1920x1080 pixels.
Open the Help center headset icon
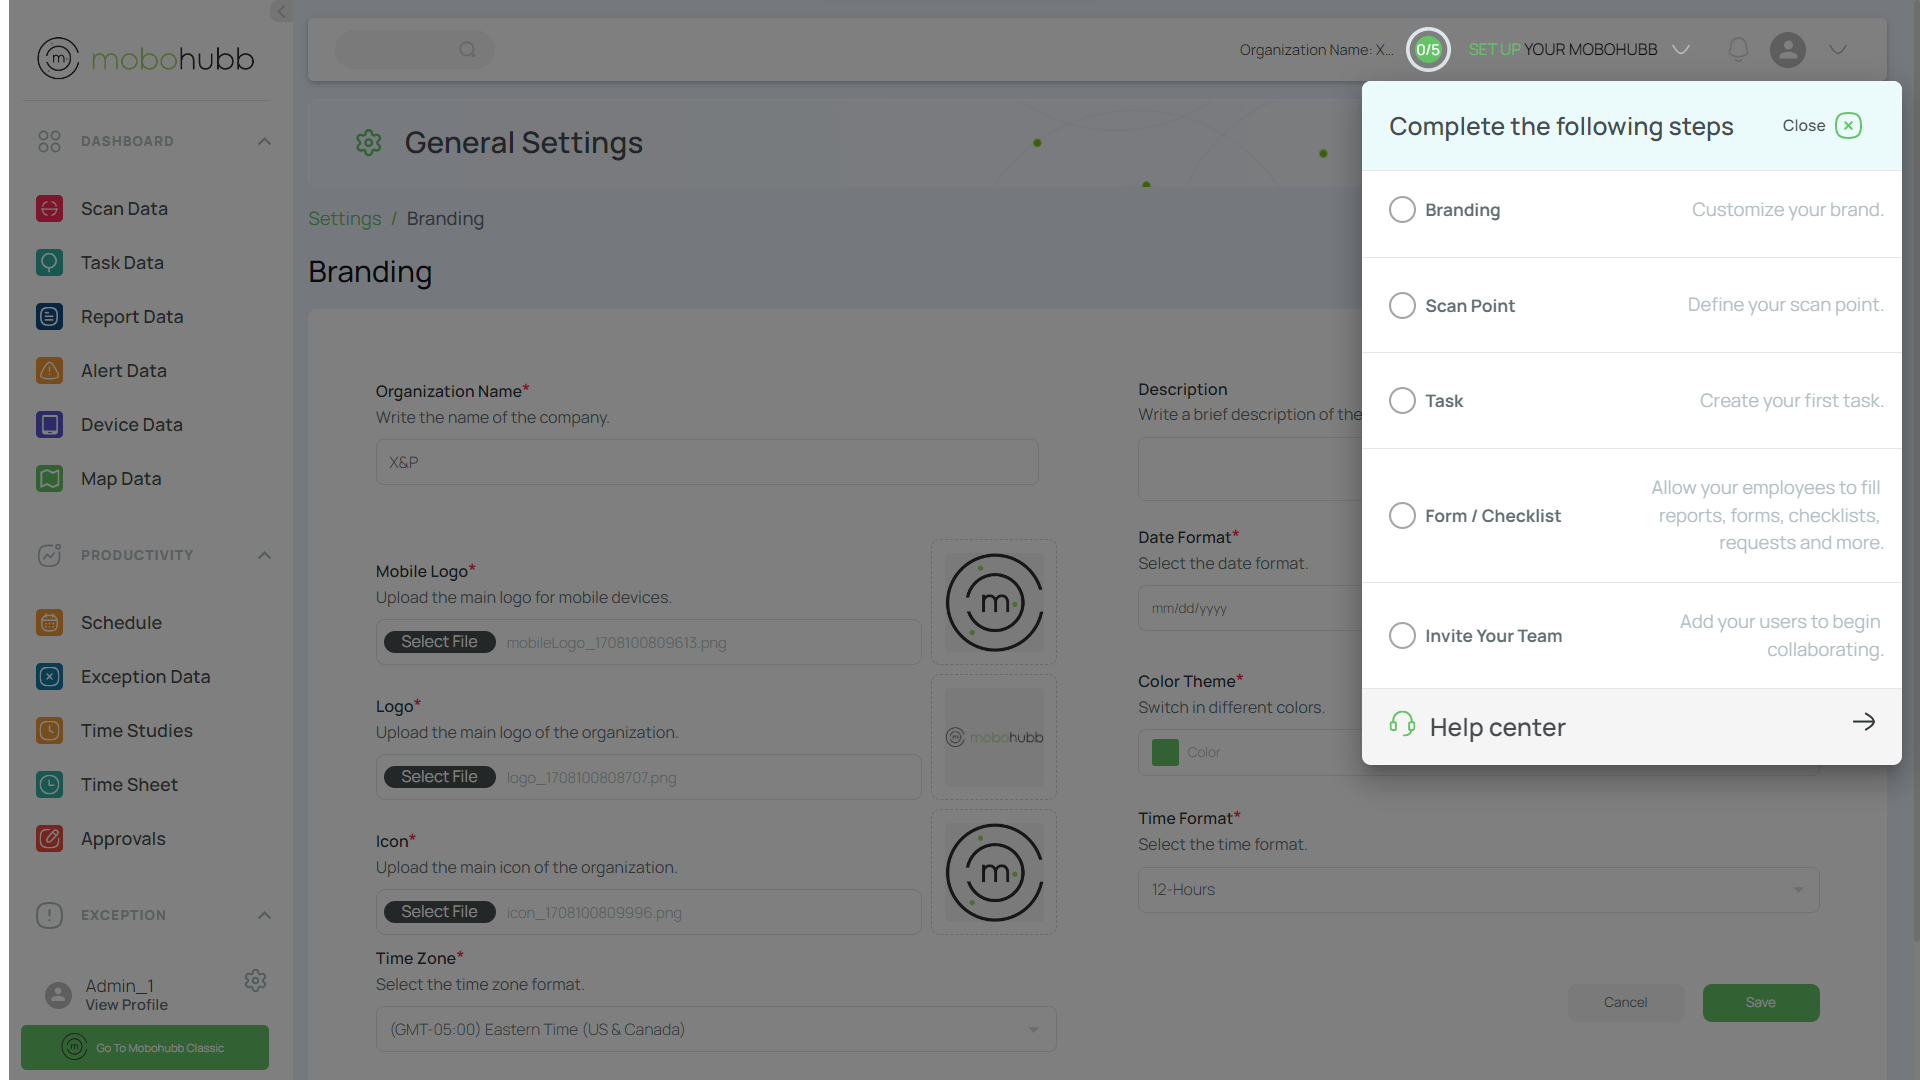tap(1402, 724)
